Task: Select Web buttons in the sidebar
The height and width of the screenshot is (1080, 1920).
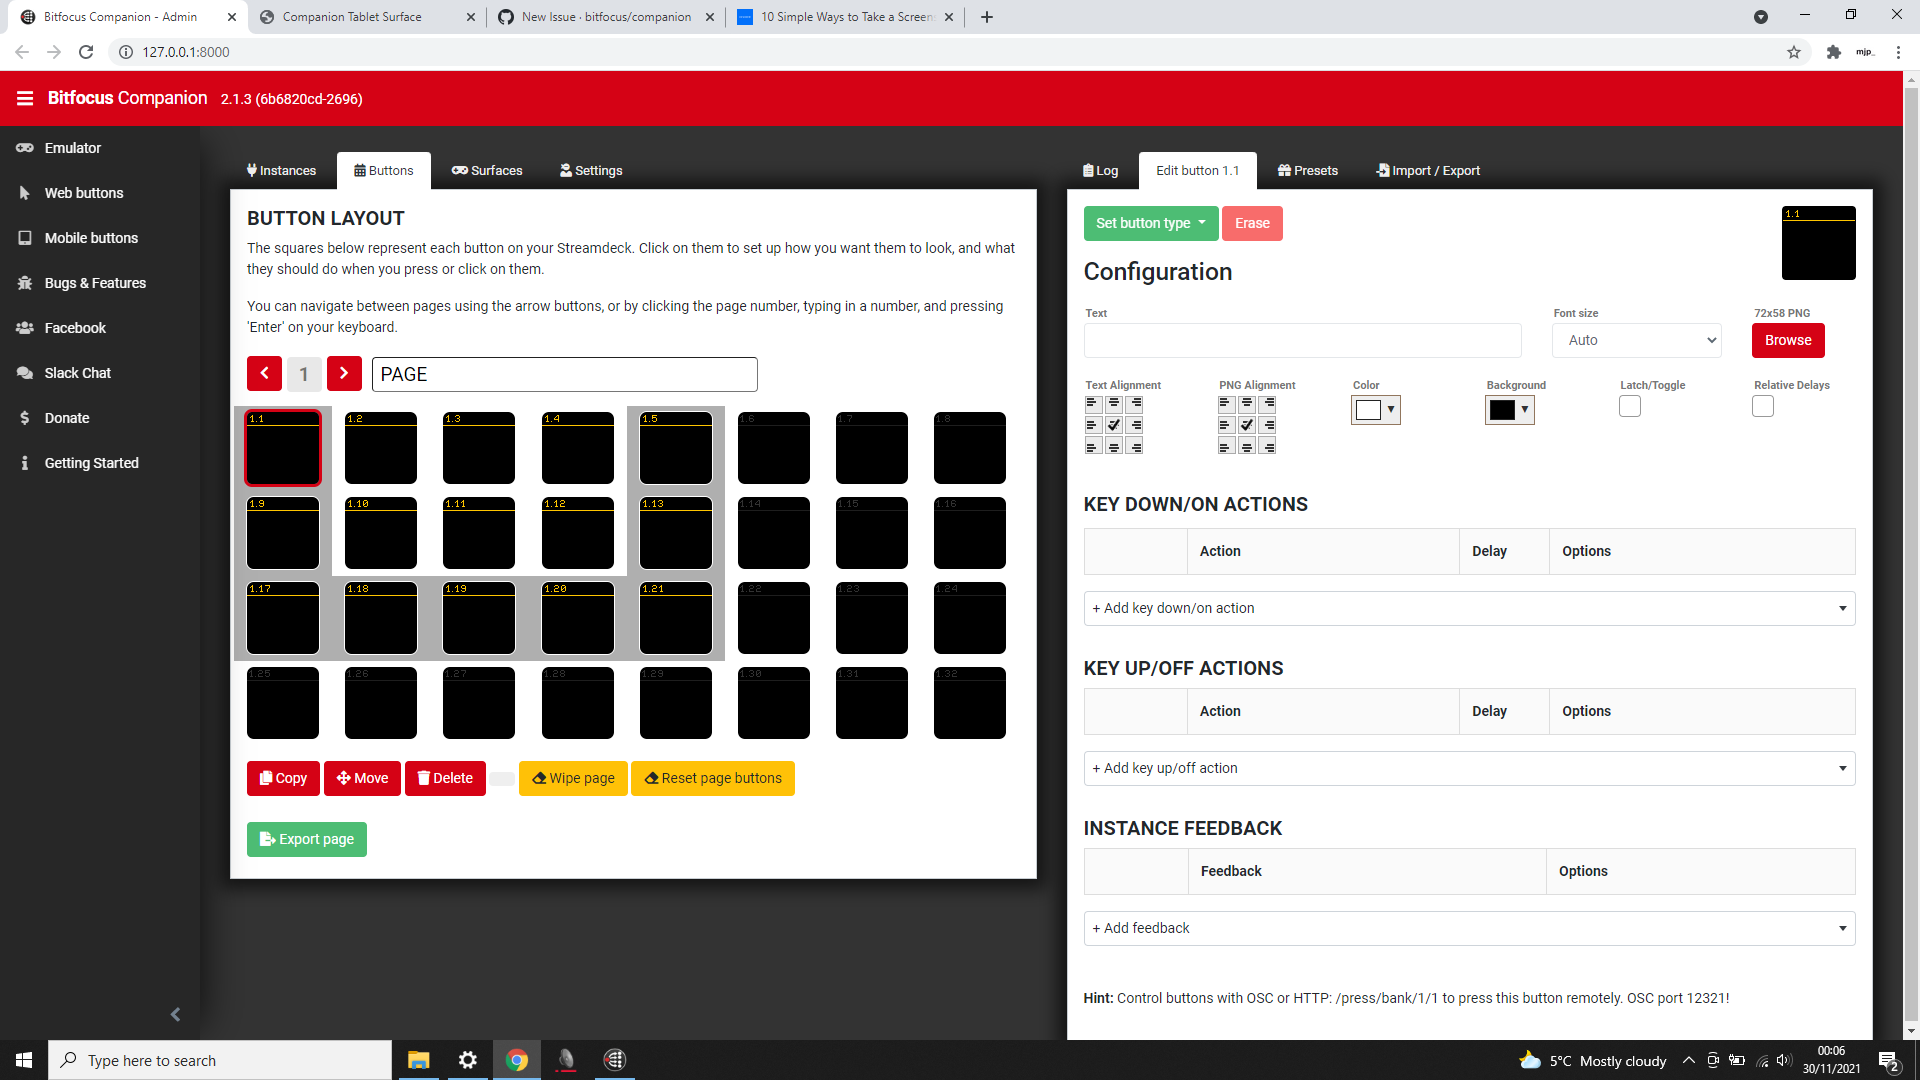Action: (83, 192)
